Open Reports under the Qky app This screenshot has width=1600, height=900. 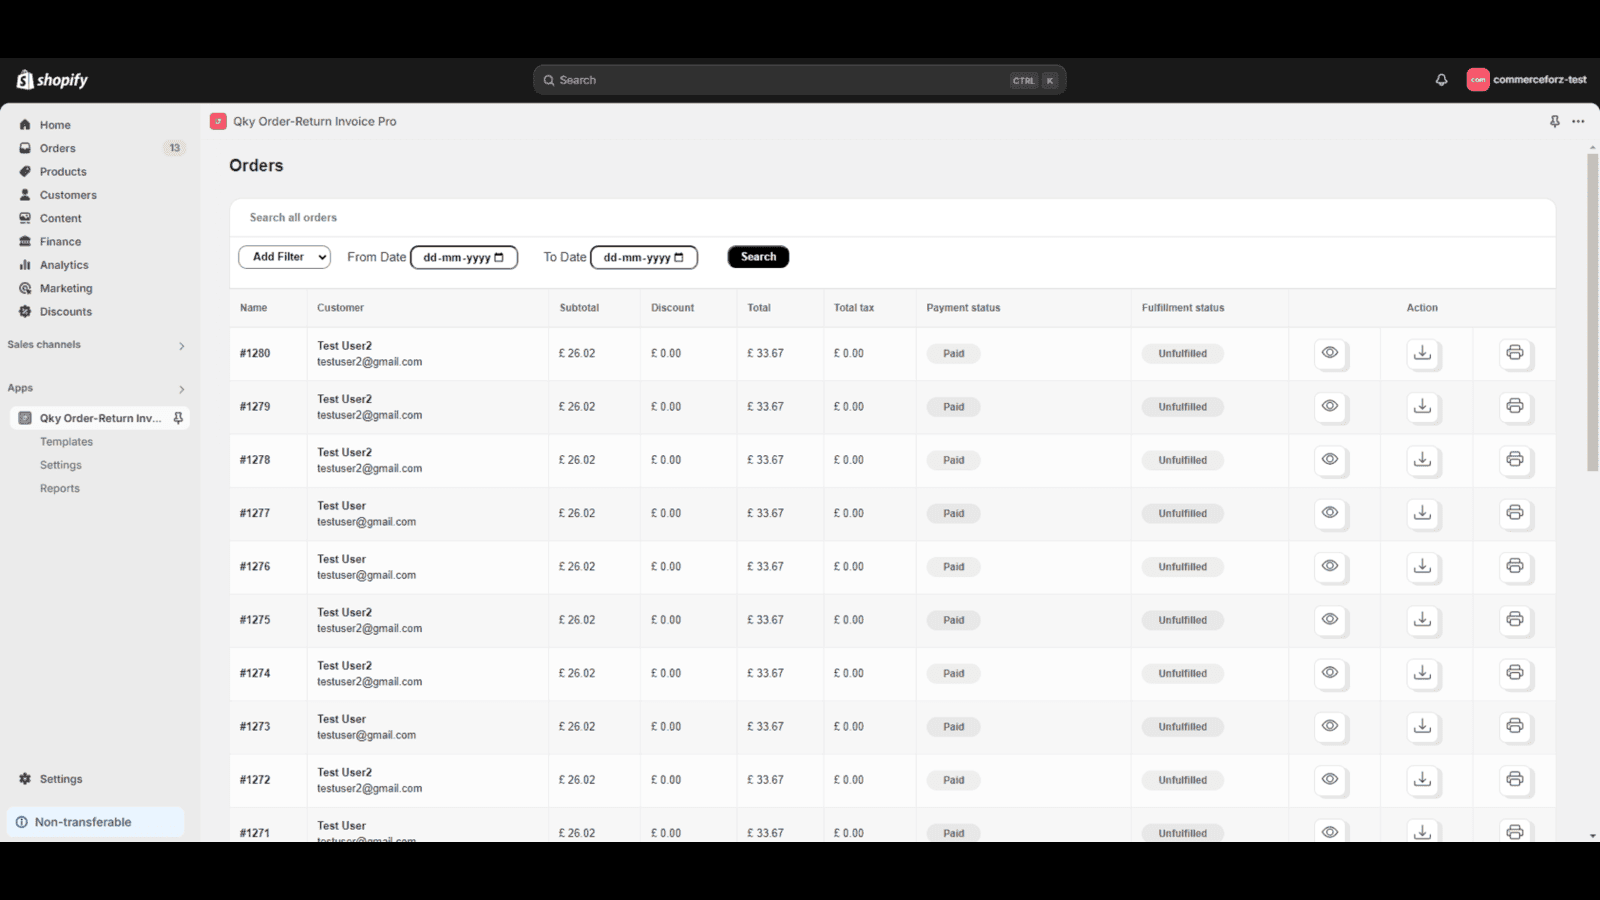pos(60,488)
